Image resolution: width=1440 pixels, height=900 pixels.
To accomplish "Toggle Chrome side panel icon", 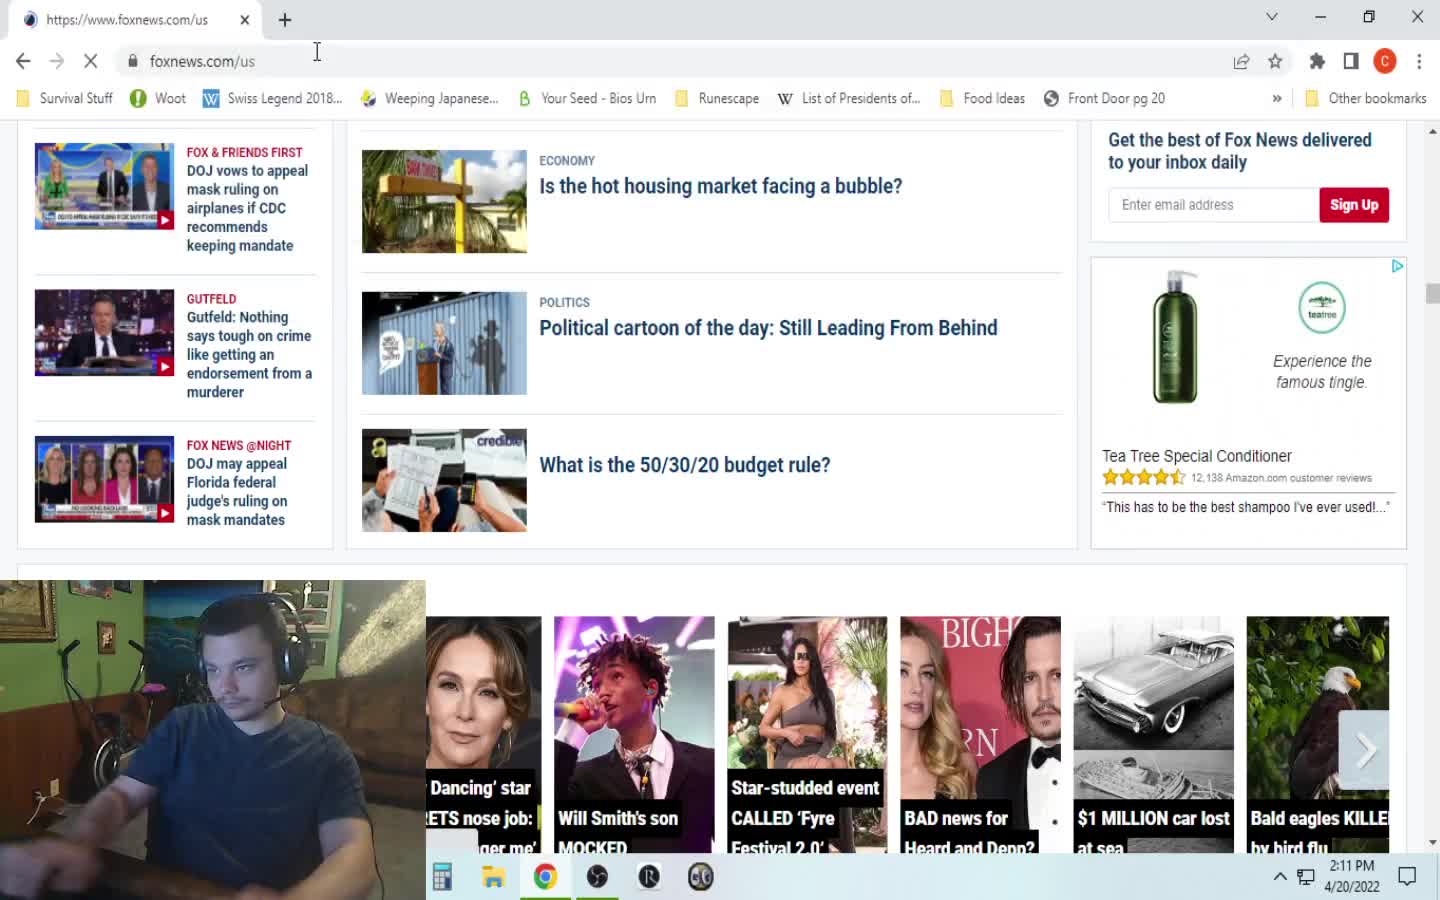I will 1351,61.
